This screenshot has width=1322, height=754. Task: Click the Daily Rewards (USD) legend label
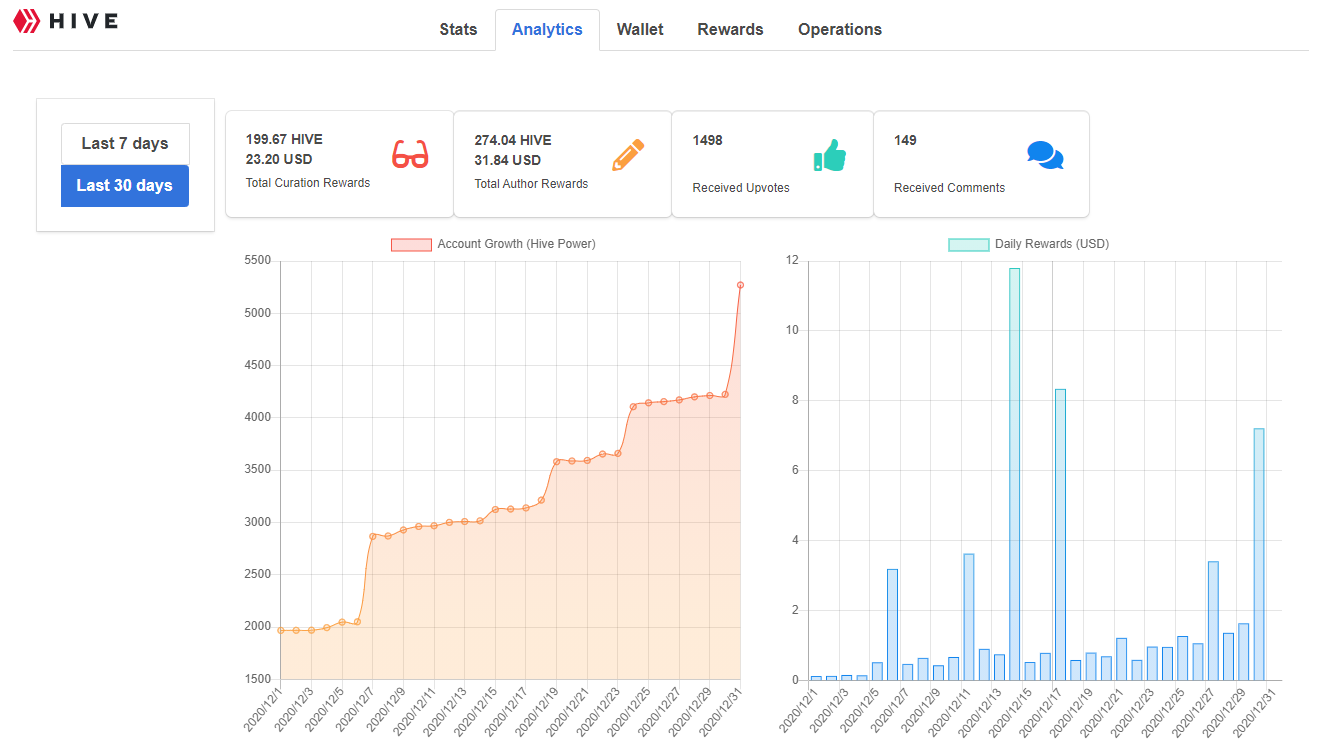tap(1052, 244)
